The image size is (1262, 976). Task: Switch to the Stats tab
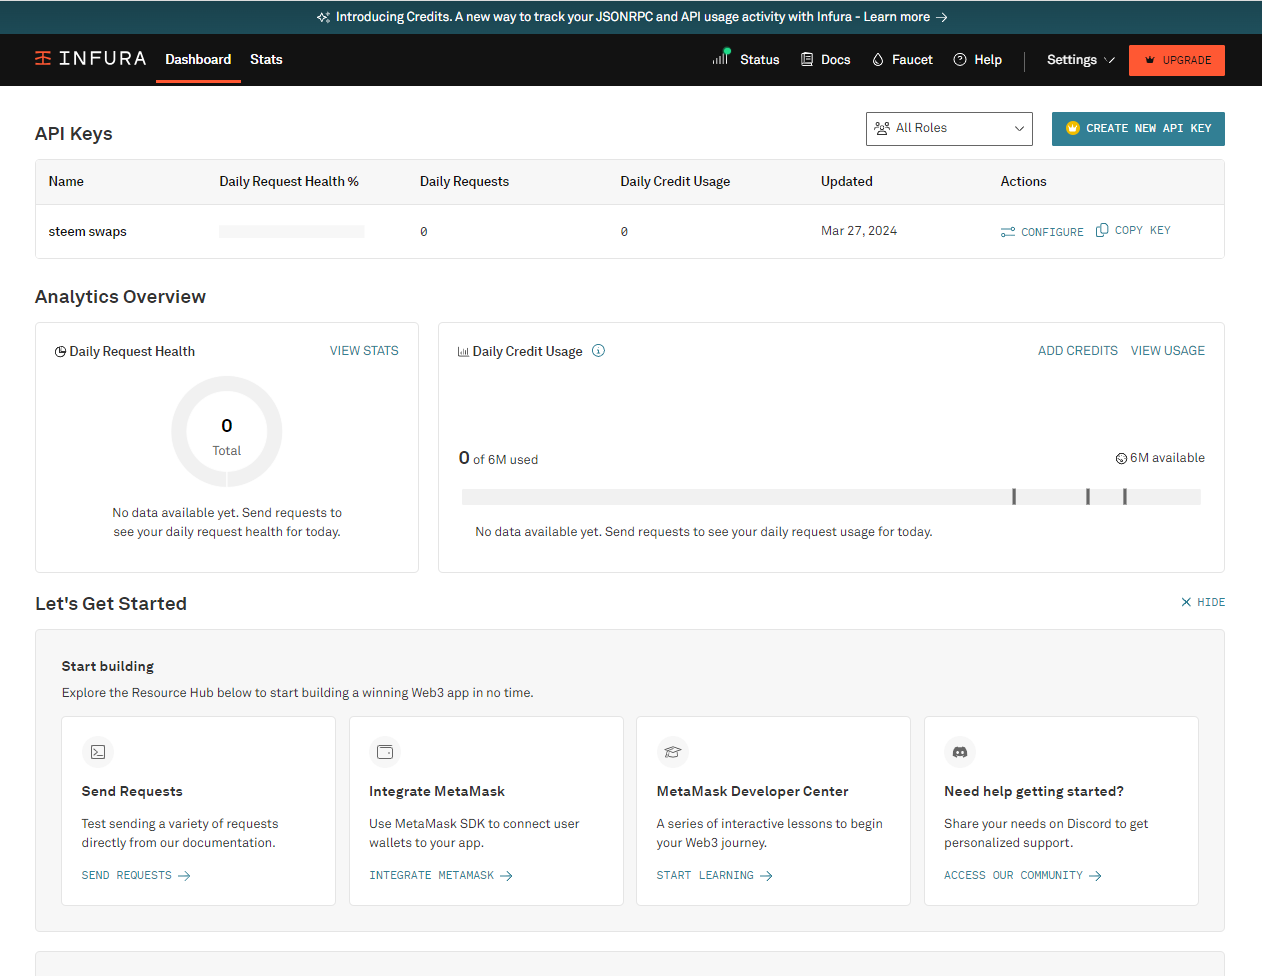[266, 60]
